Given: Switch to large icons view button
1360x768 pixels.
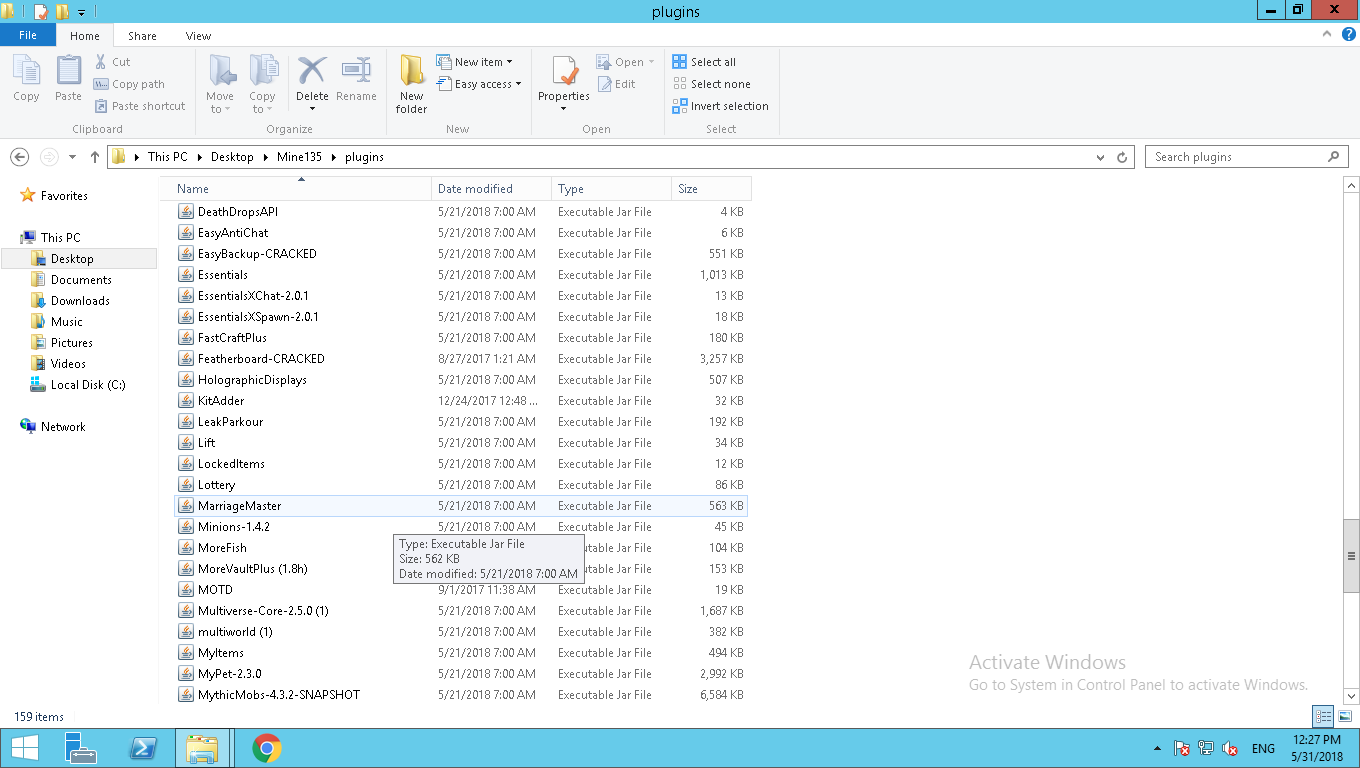Looking at the screenshot, I should tap(1343, 716).
